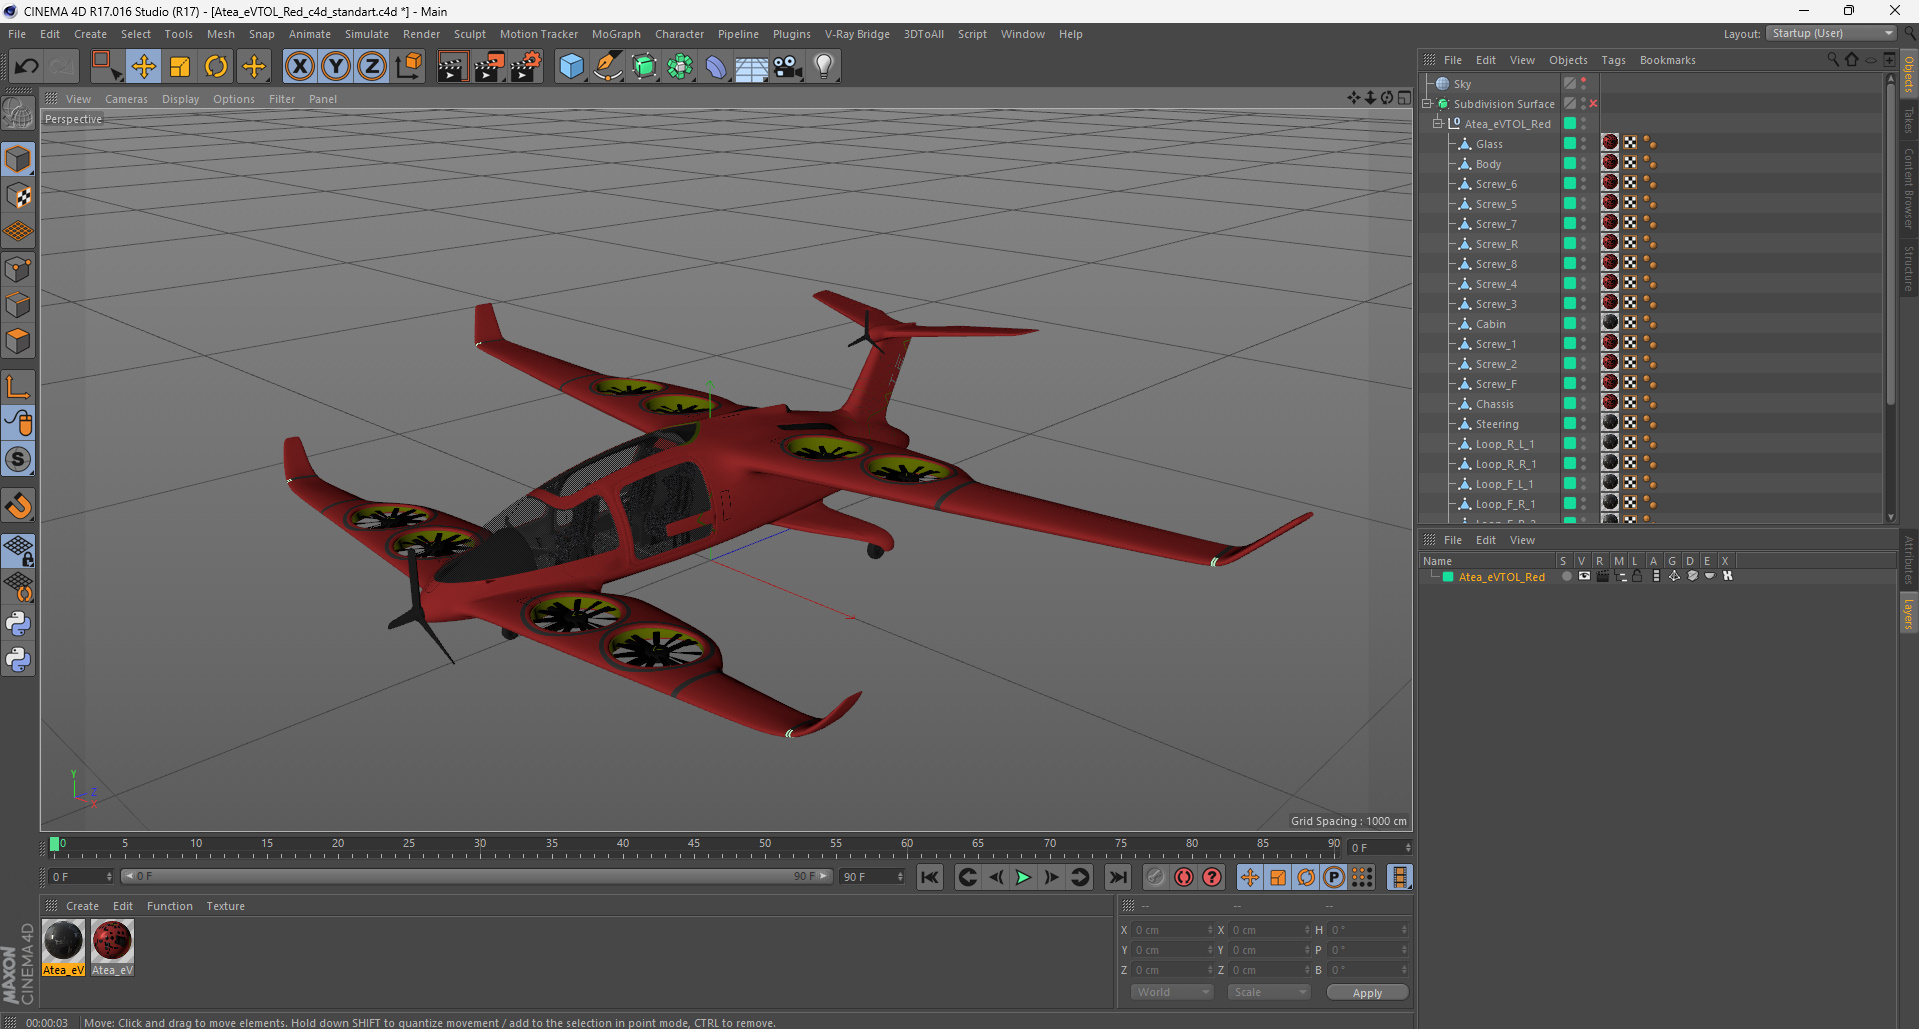Open the deformer objects icon
This screenshot has width=1919, height=1029.
pos(716,67)
